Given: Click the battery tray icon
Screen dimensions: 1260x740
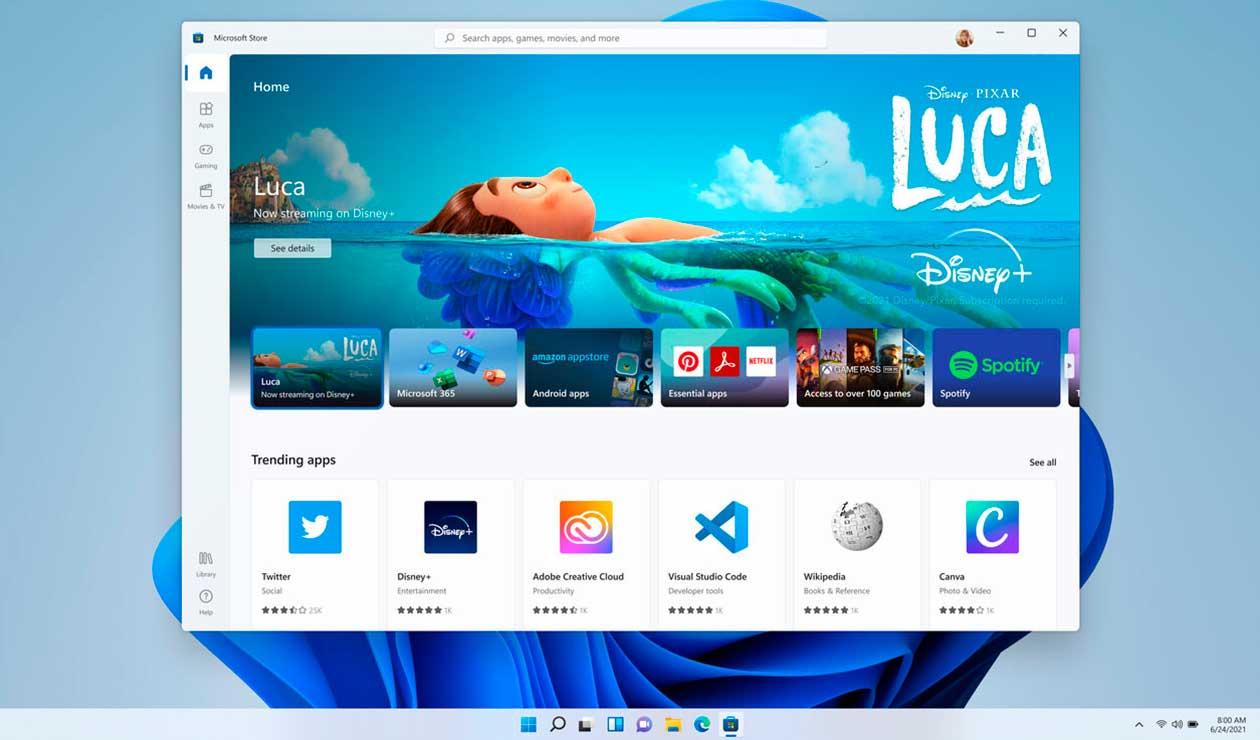Looking at the screenshot, I should [1193, 724].
